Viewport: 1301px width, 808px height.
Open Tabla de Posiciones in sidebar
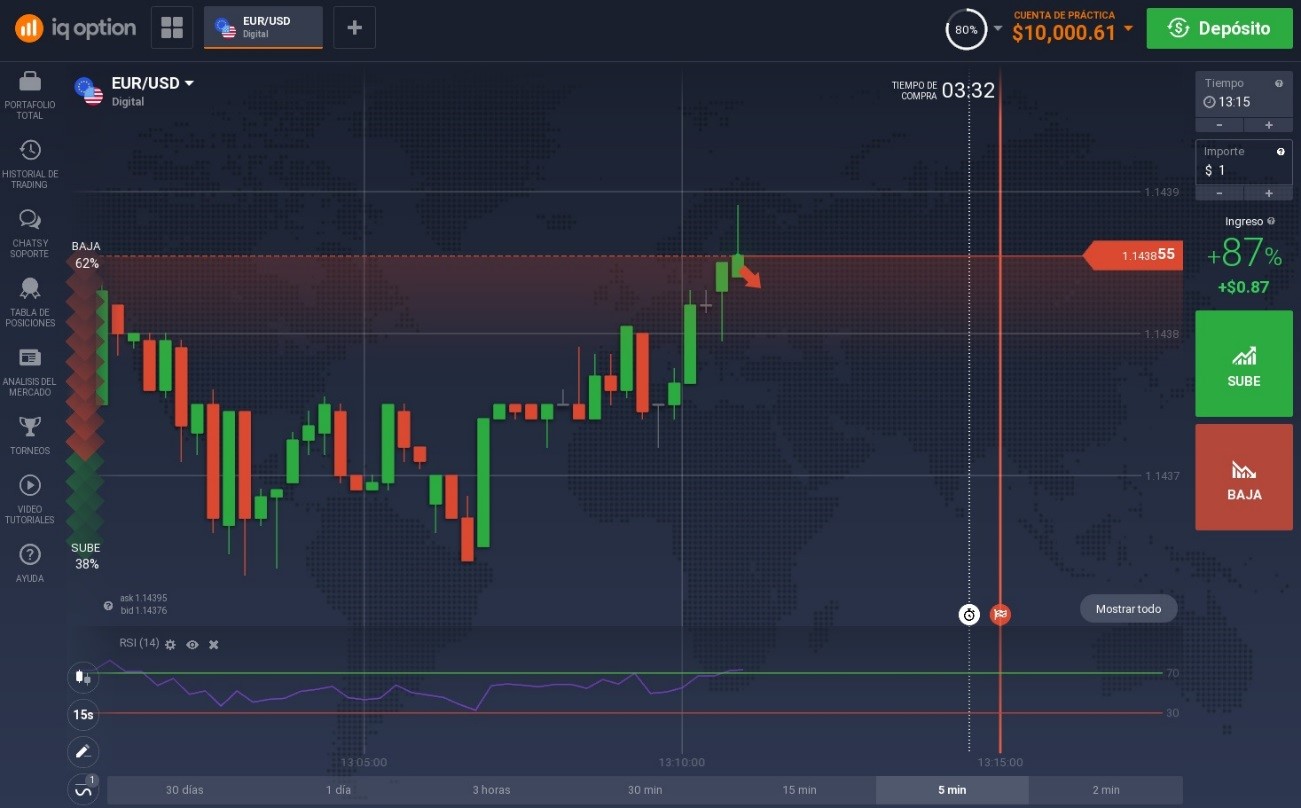(x=30, y=302)
